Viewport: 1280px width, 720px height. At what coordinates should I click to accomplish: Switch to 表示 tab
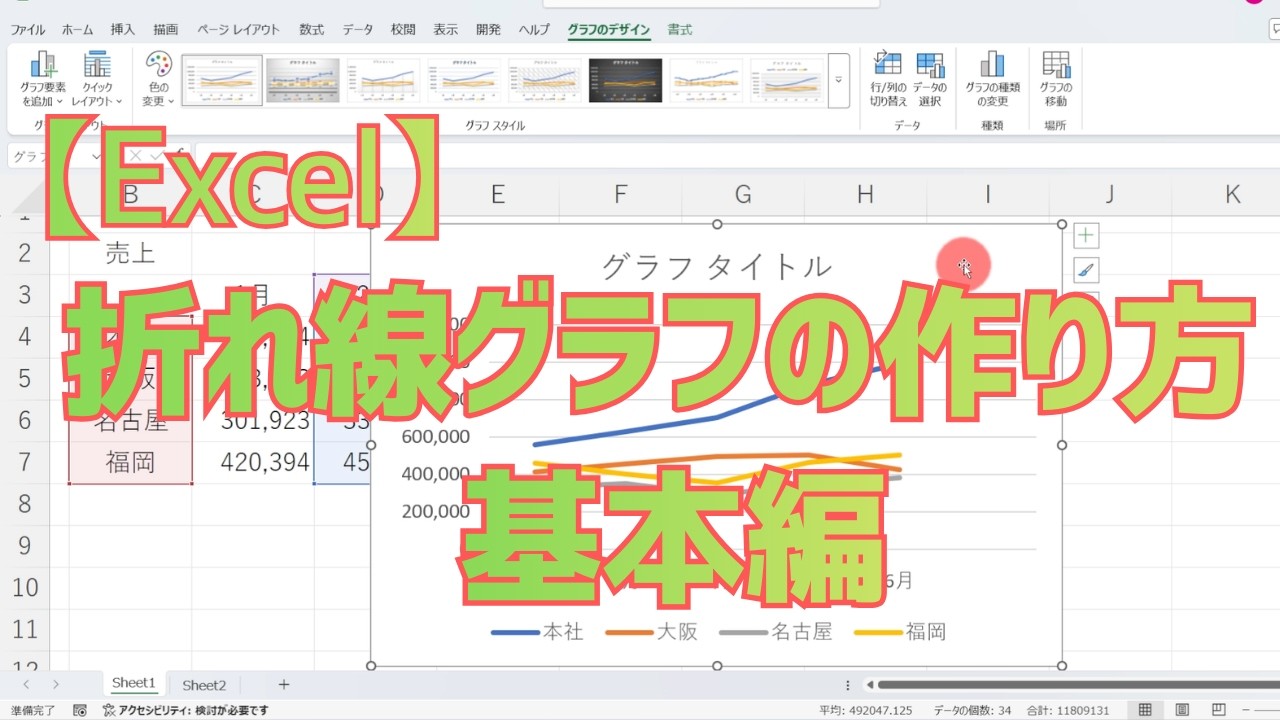coord(446,30)
